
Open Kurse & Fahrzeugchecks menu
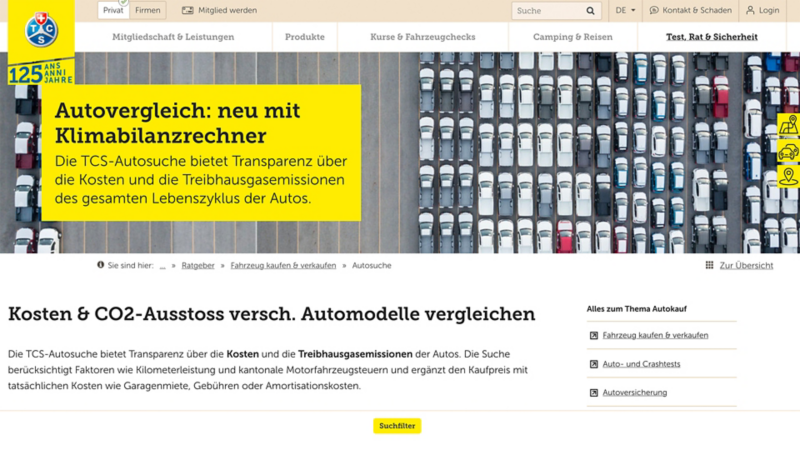tap(422, 37)
